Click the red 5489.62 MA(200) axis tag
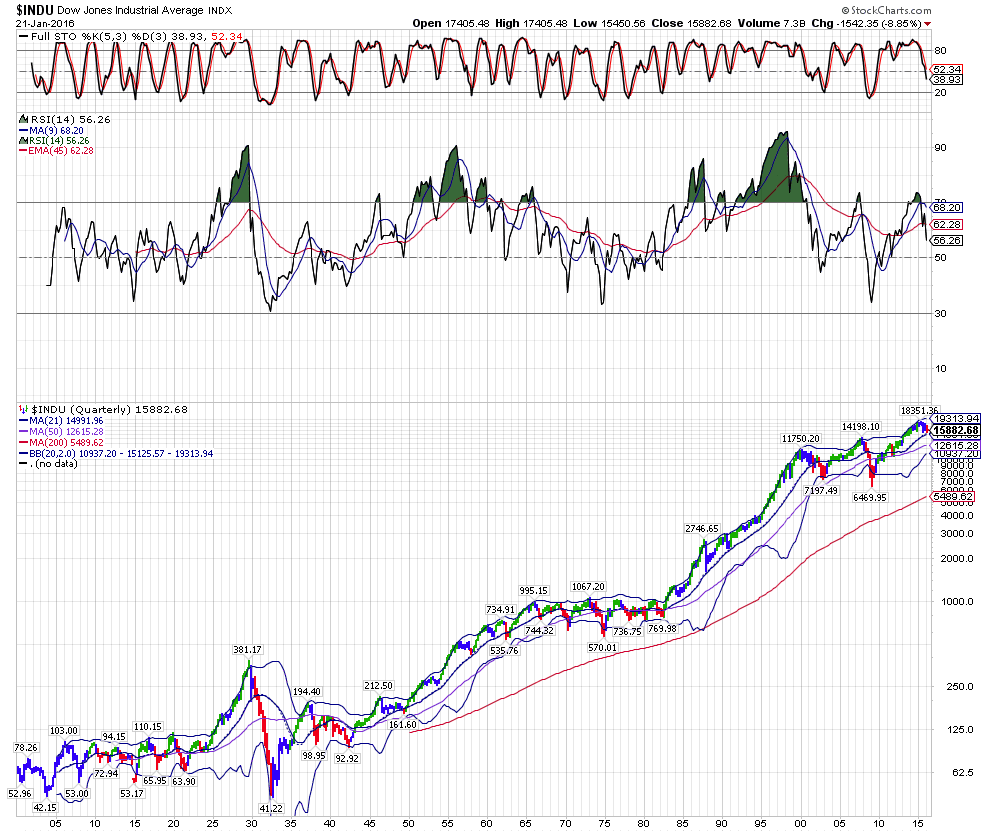Screen dimensions: 990x832 click(955, 497)
